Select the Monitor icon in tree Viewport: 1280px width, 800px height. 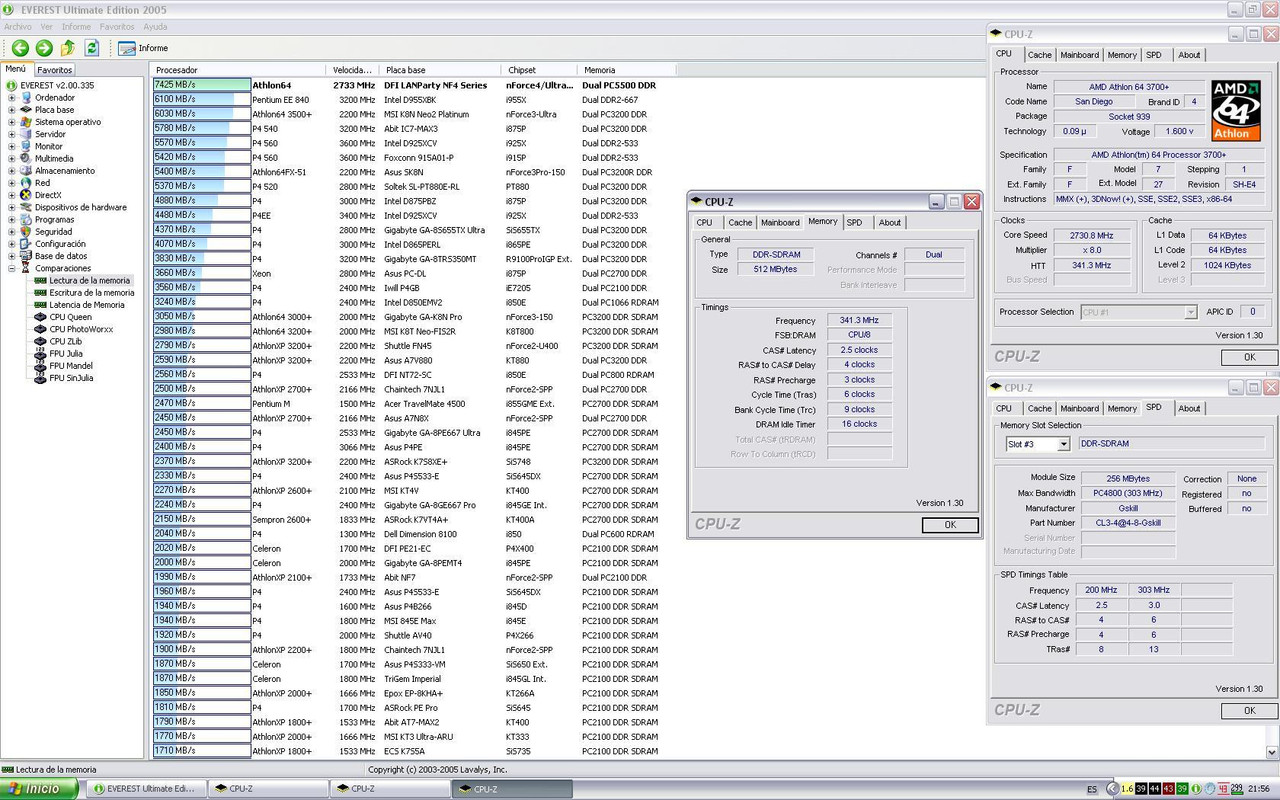[26, 146]
